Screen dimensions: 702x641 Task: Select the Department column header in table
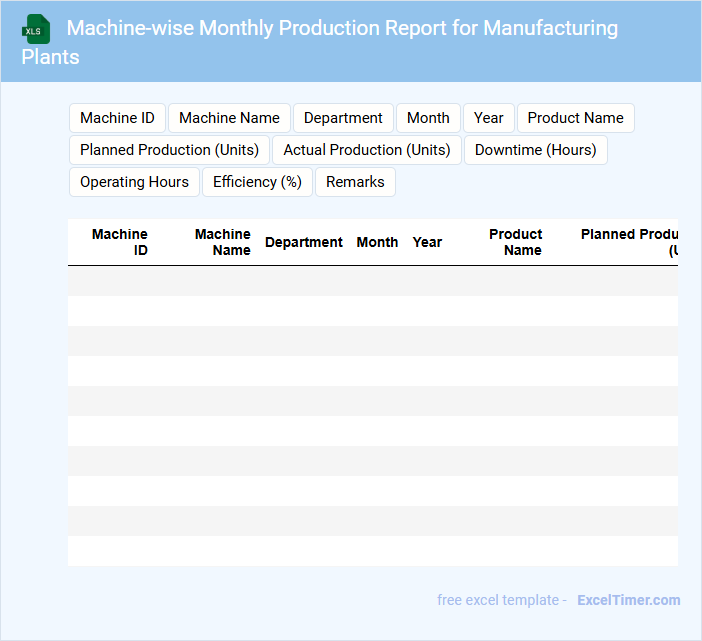pos(303,242)
